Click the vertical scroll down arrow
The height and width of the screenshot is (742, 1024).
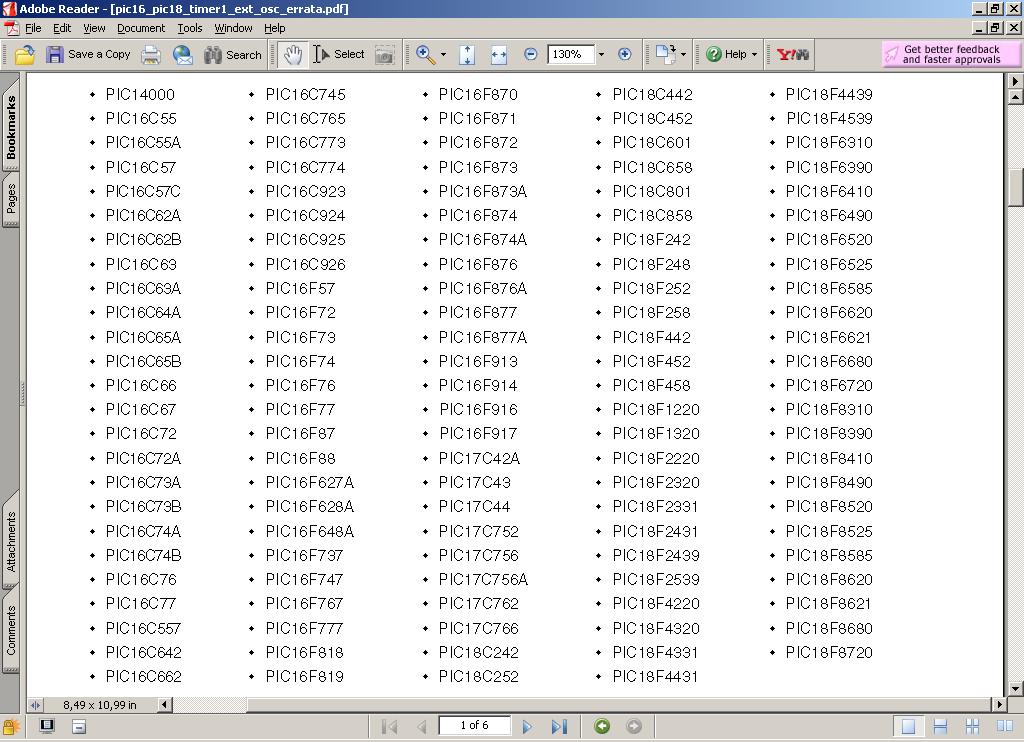point(1015,688)
